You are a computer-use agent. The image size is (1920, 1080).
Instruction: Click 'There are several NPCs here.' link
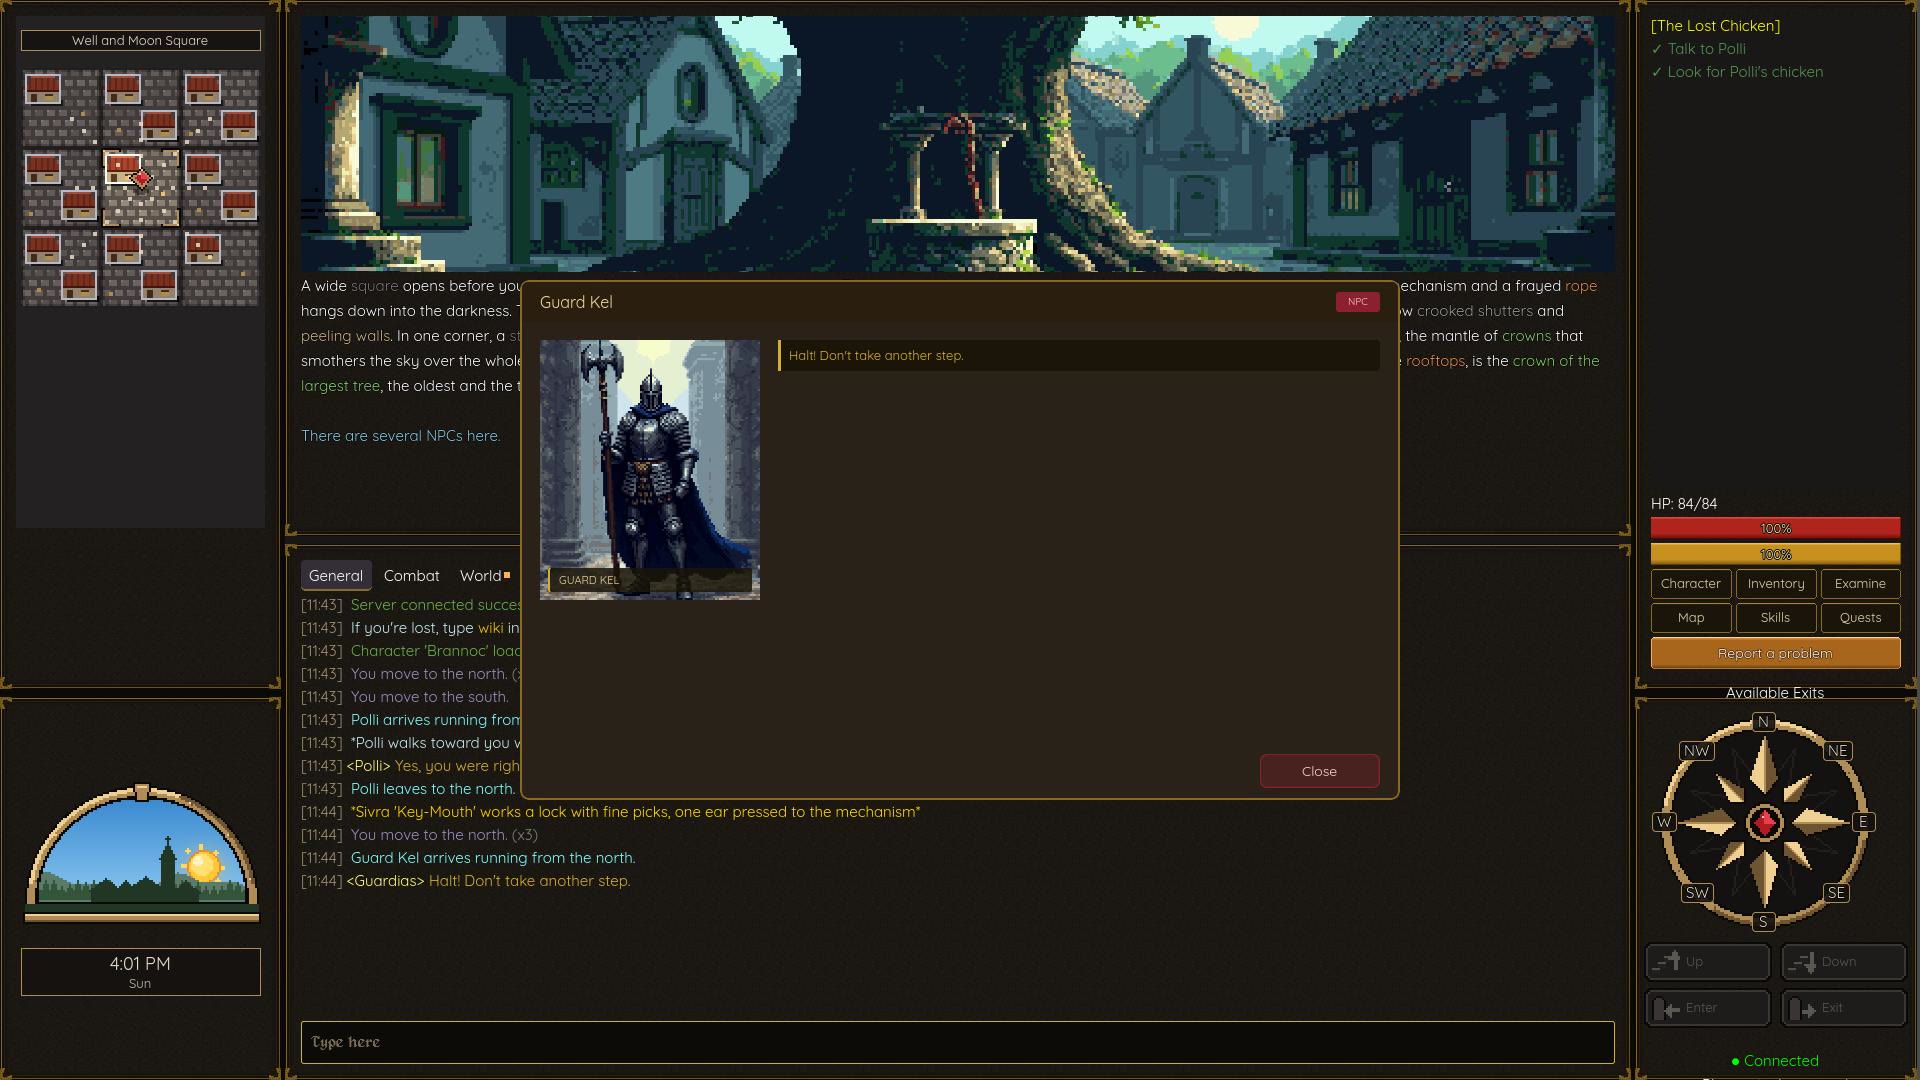400,436
